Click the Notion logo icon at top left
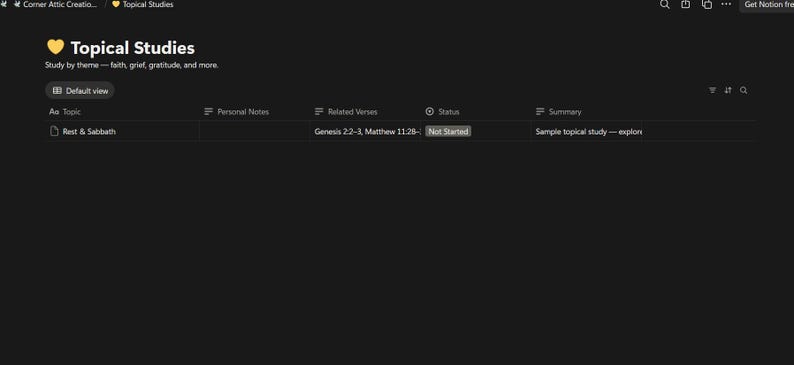 tap(4, 4)
